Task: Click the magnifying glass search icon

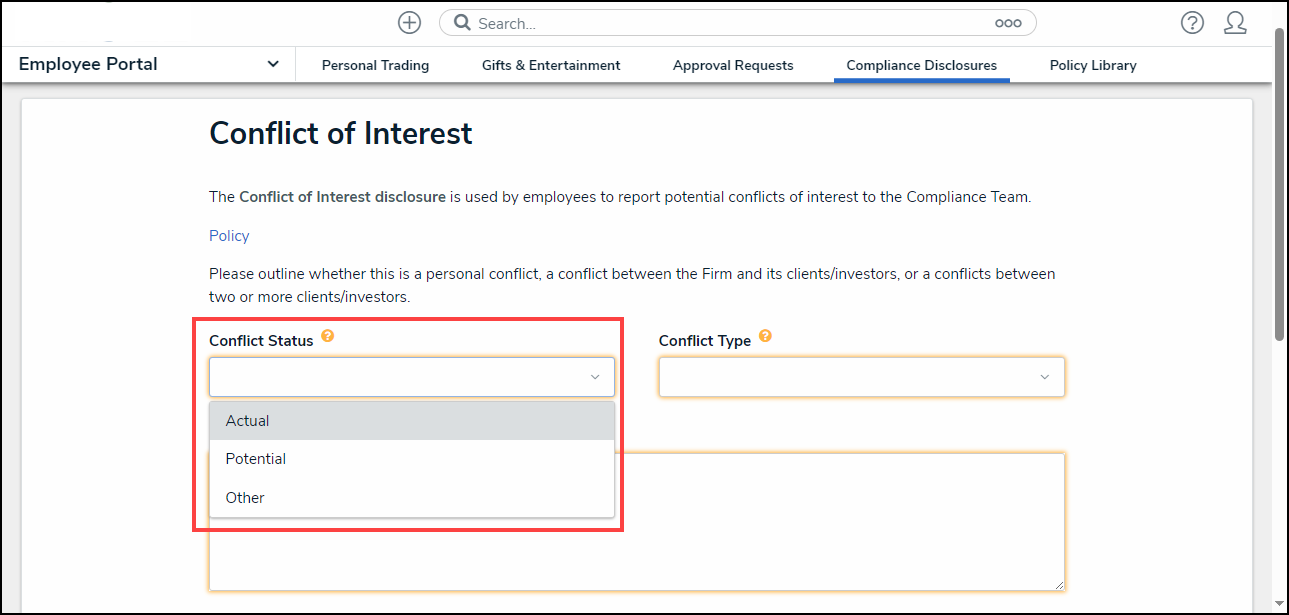Action: click(x=462, y=23)
